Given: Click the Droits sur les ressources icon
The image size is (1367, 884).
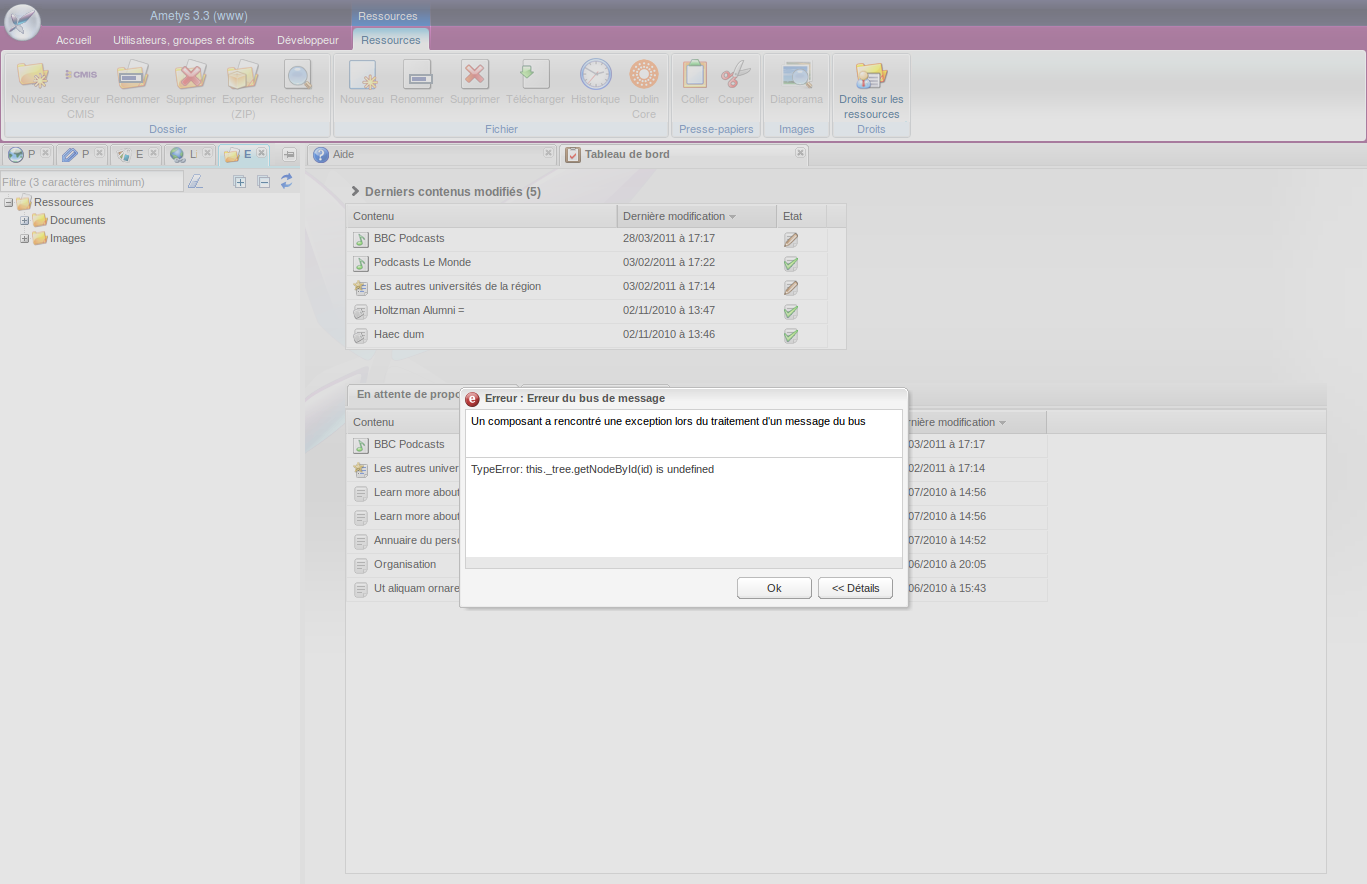Looking at the screenshot, I should (x=870, y=76).
